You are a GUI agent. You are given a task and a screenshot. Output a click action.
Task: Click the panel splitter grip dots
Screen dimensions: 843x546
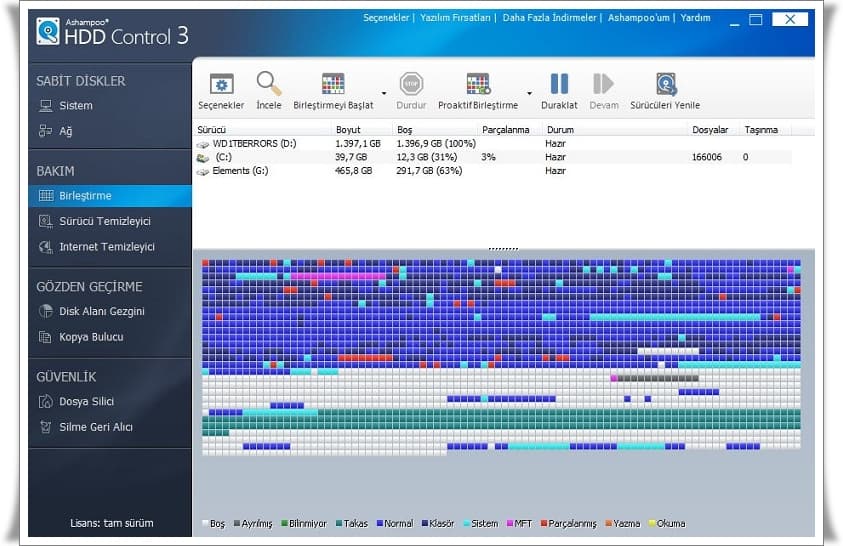tap(503, 249)
